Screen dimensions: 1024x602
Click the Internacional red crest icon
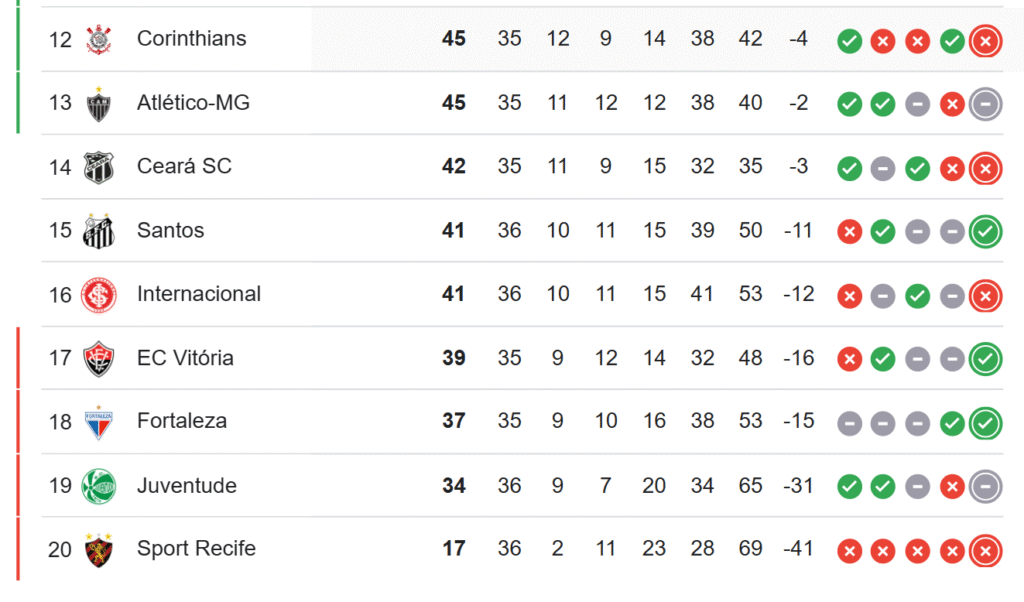99,295
